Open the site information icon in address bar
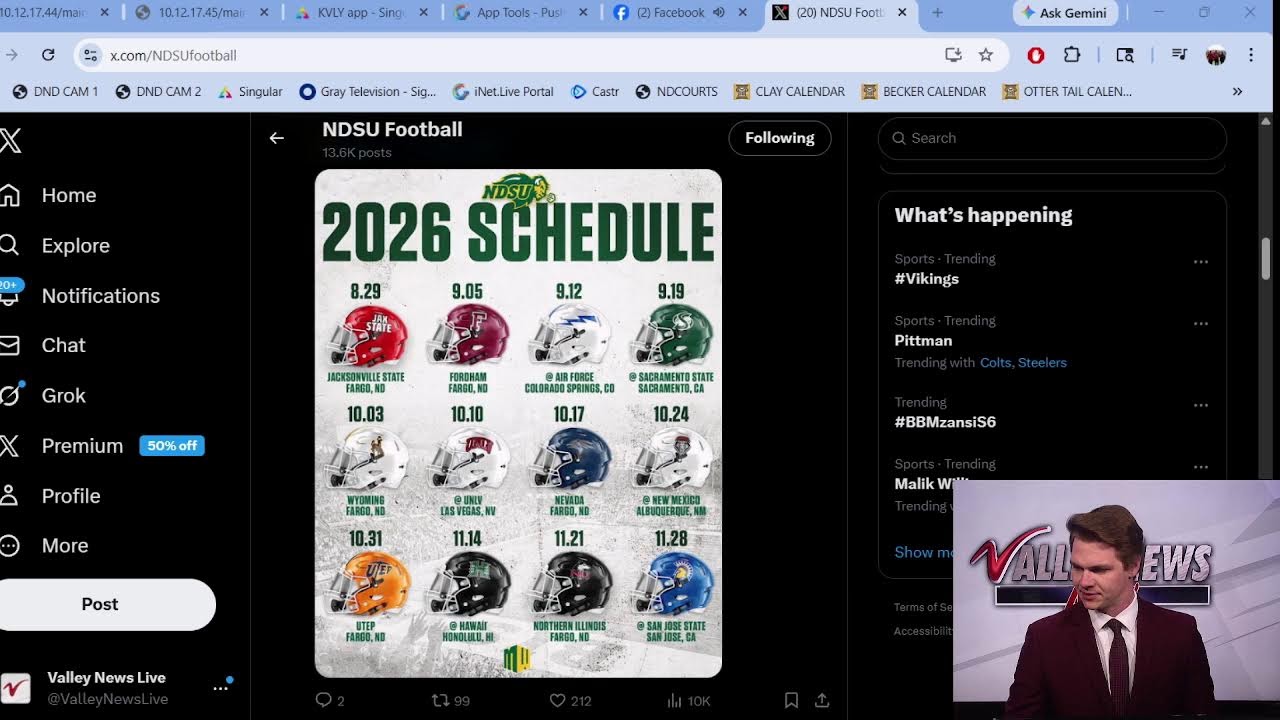 click(x=90, y=55)
